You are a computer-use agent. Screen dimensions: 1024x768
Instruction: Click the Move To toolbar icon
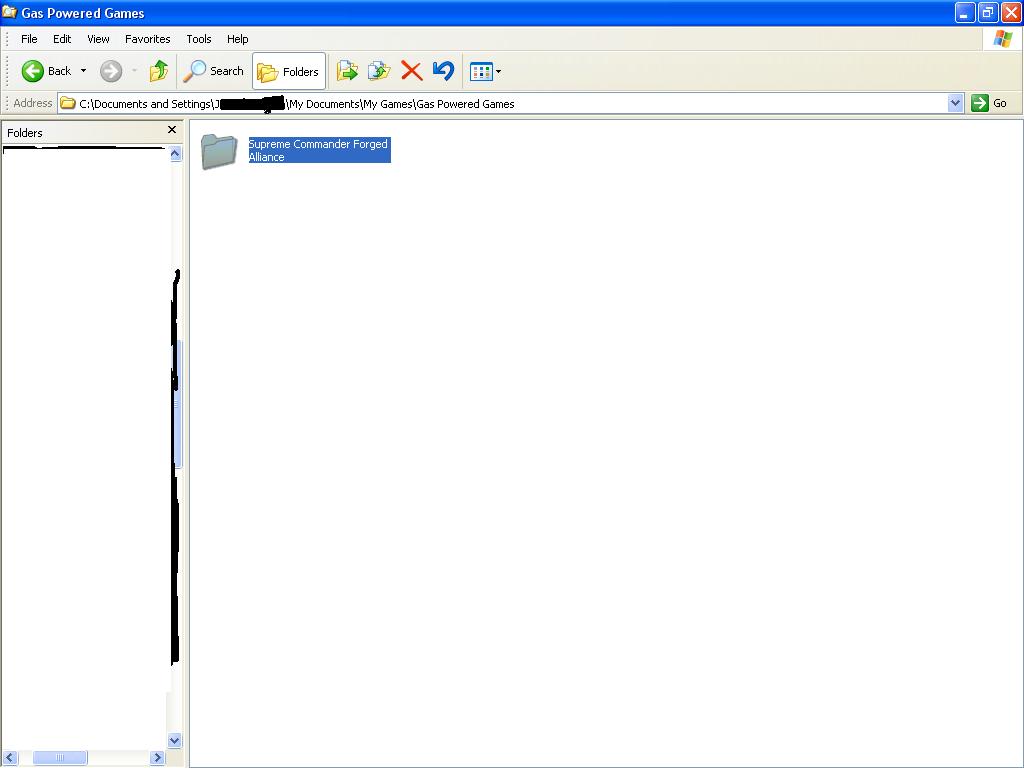coord(347,71)
